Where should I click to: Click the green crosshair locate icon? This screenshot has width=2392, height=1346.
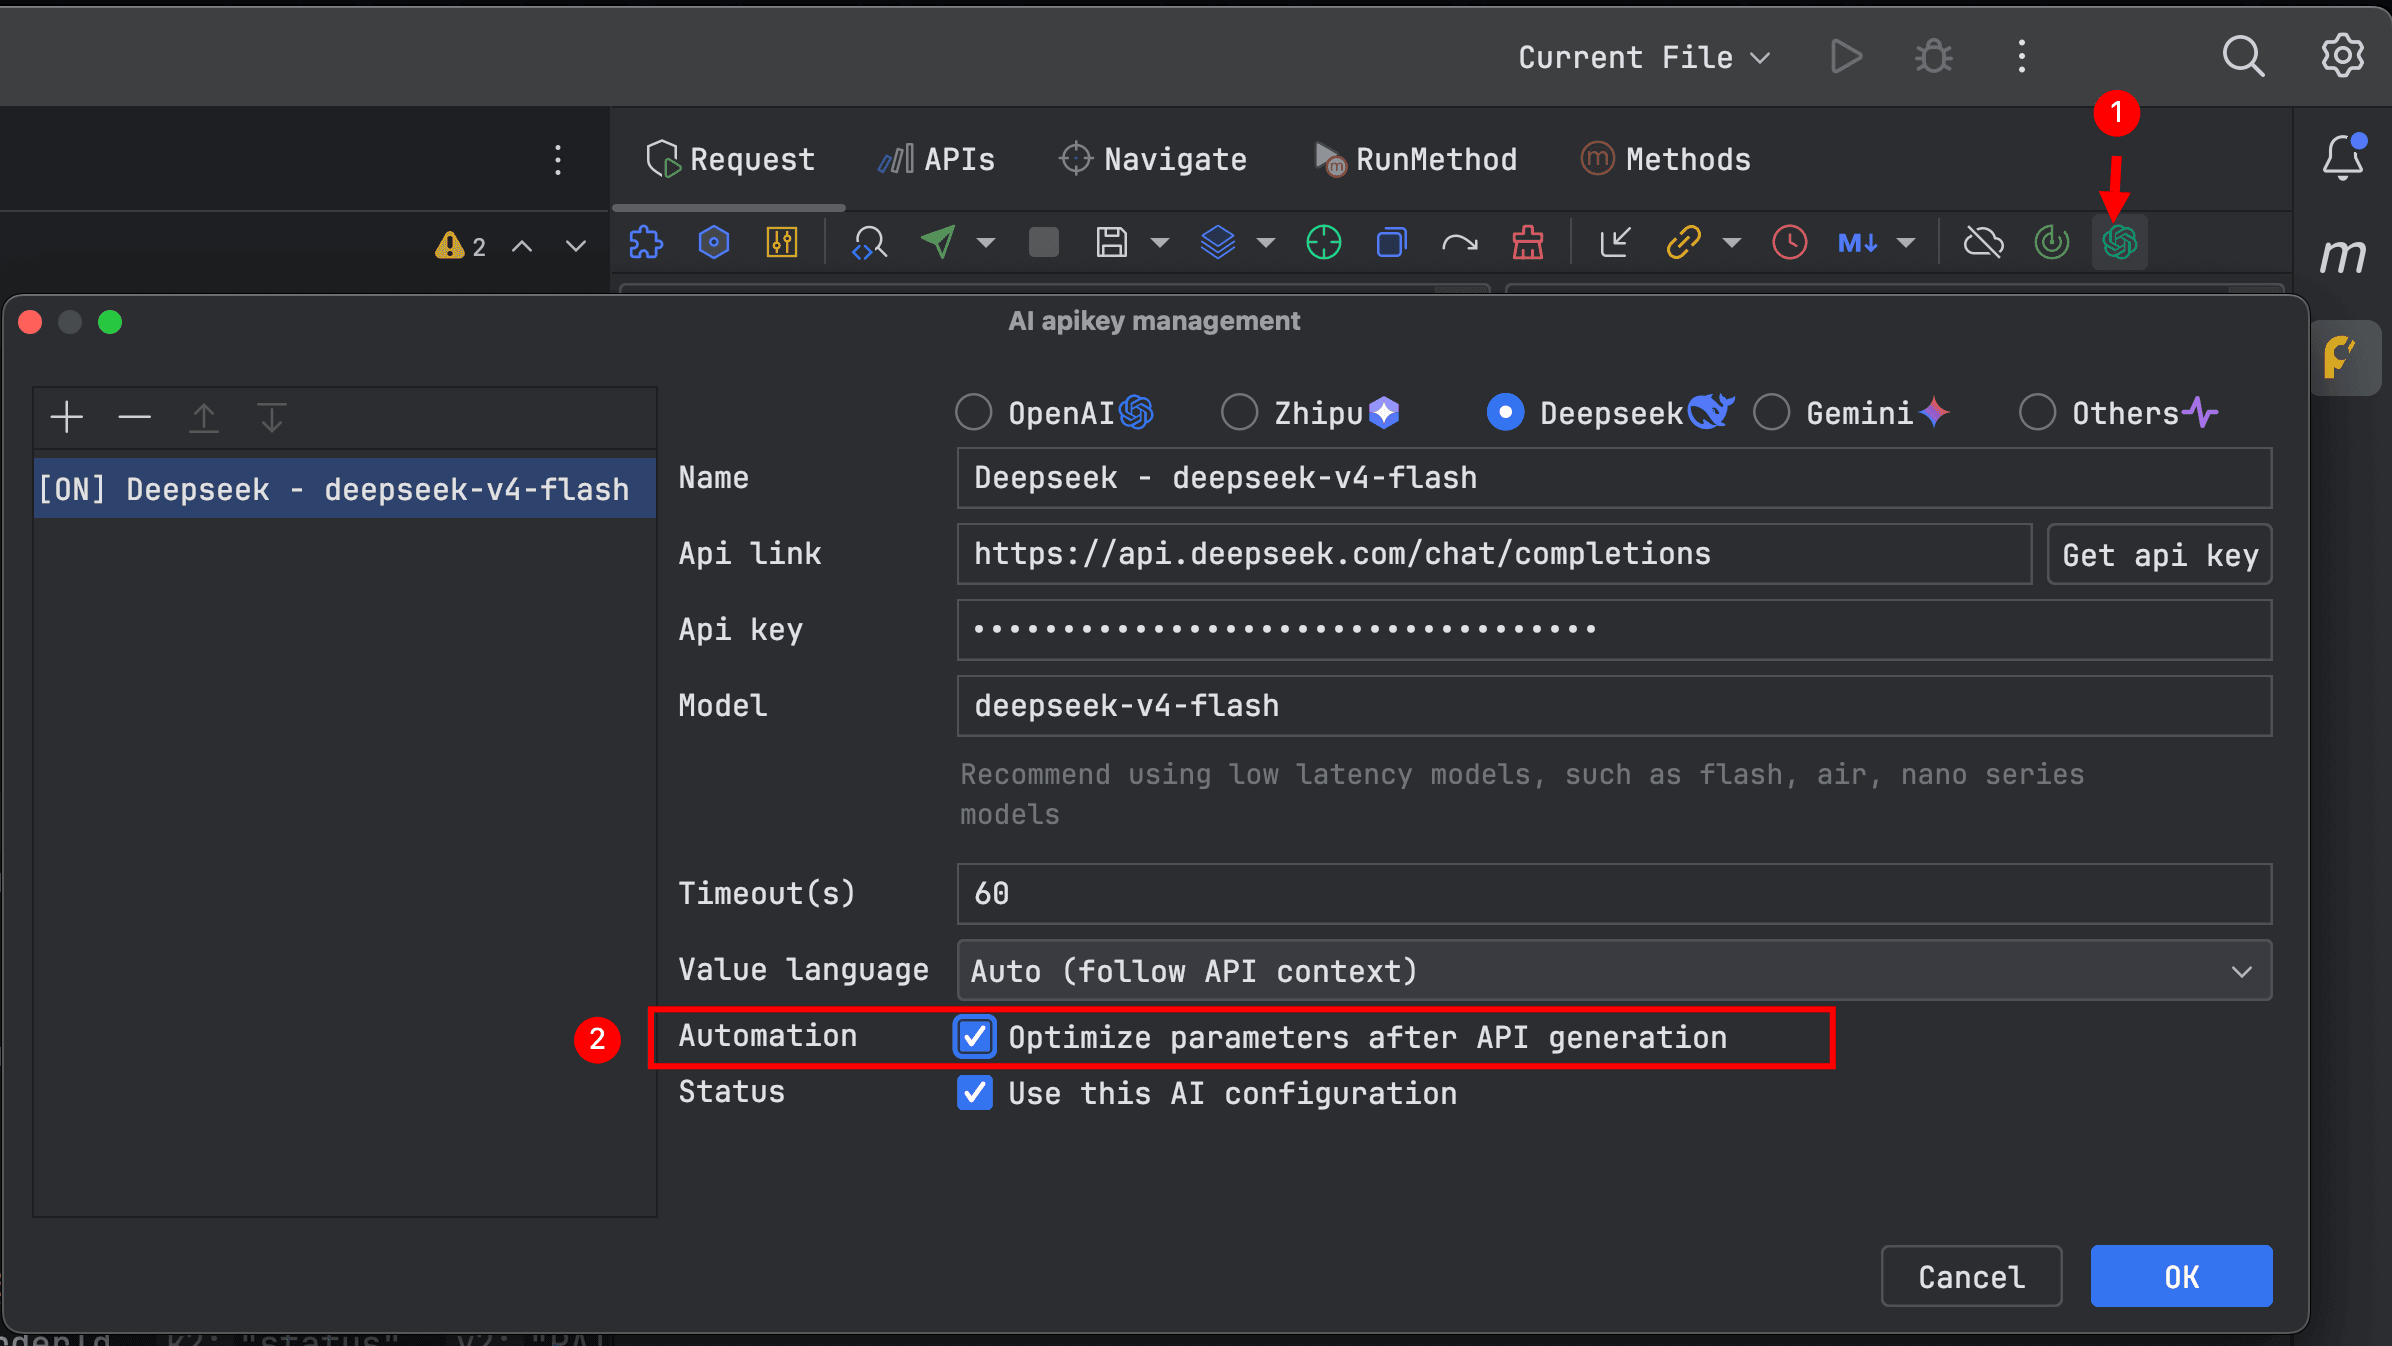click(1323, 242)
